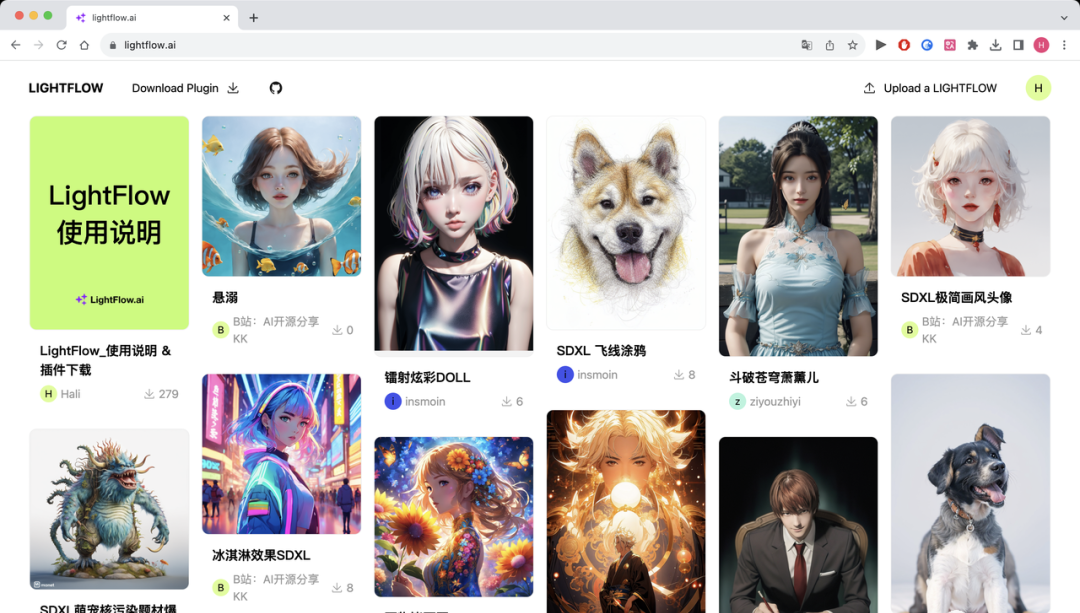
Task: Open the LightFlow_使用说明 & 插件下载 title
Action: click(105, 360)
